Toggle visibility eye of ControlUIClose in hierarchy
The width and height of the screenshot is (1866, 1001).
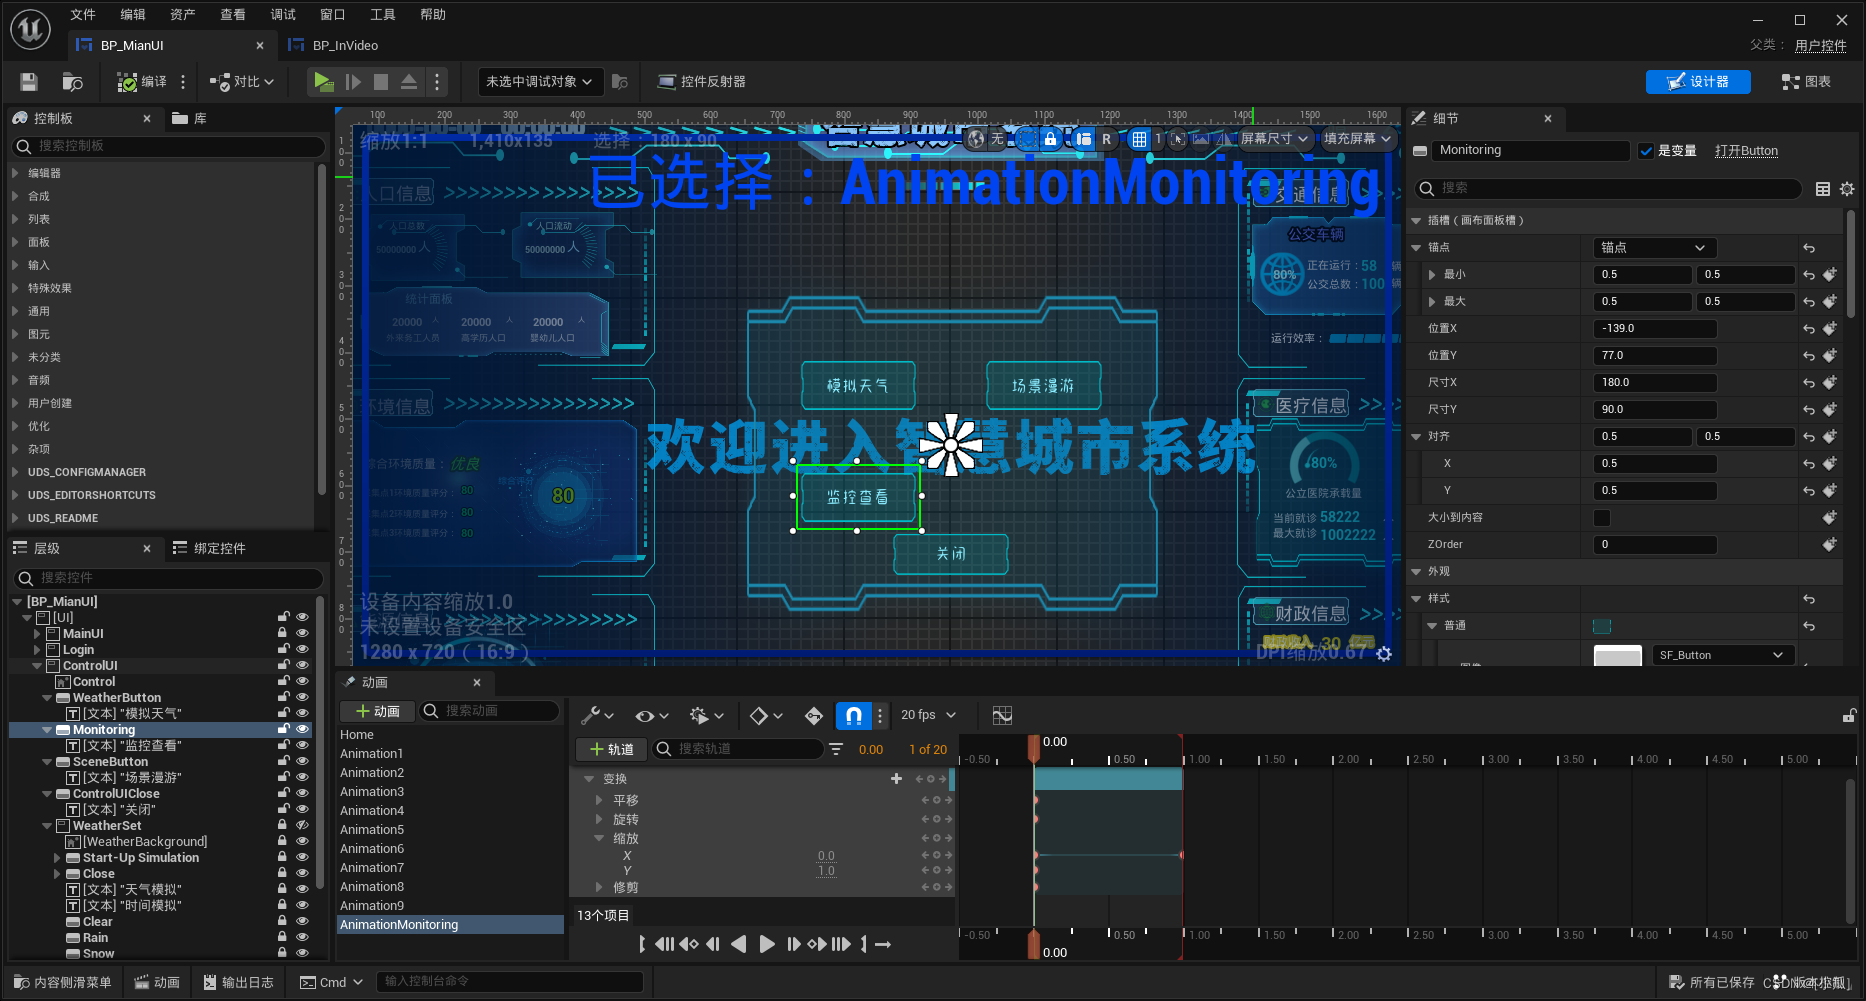302,794
